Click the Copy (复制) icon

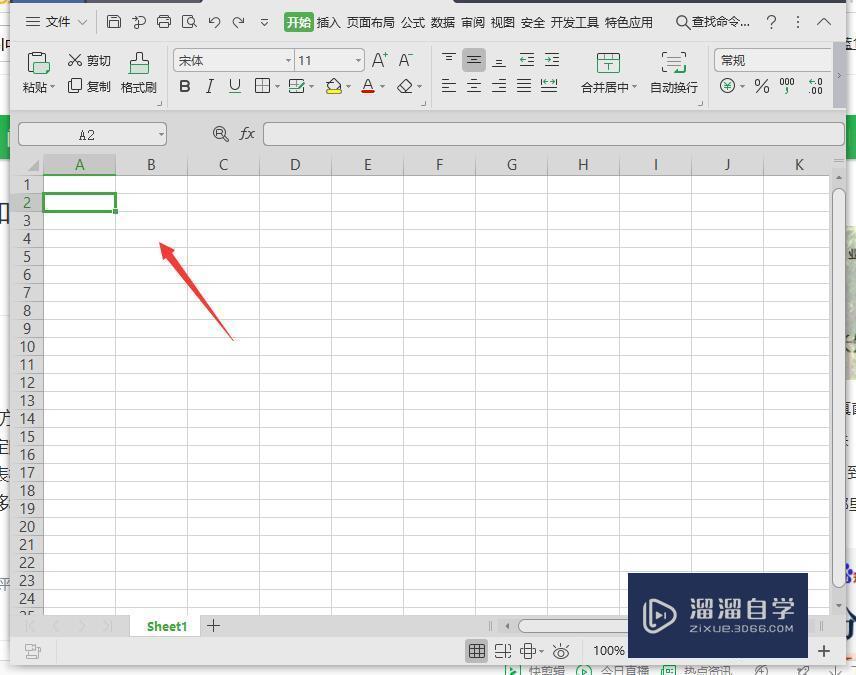pos(75,86)
